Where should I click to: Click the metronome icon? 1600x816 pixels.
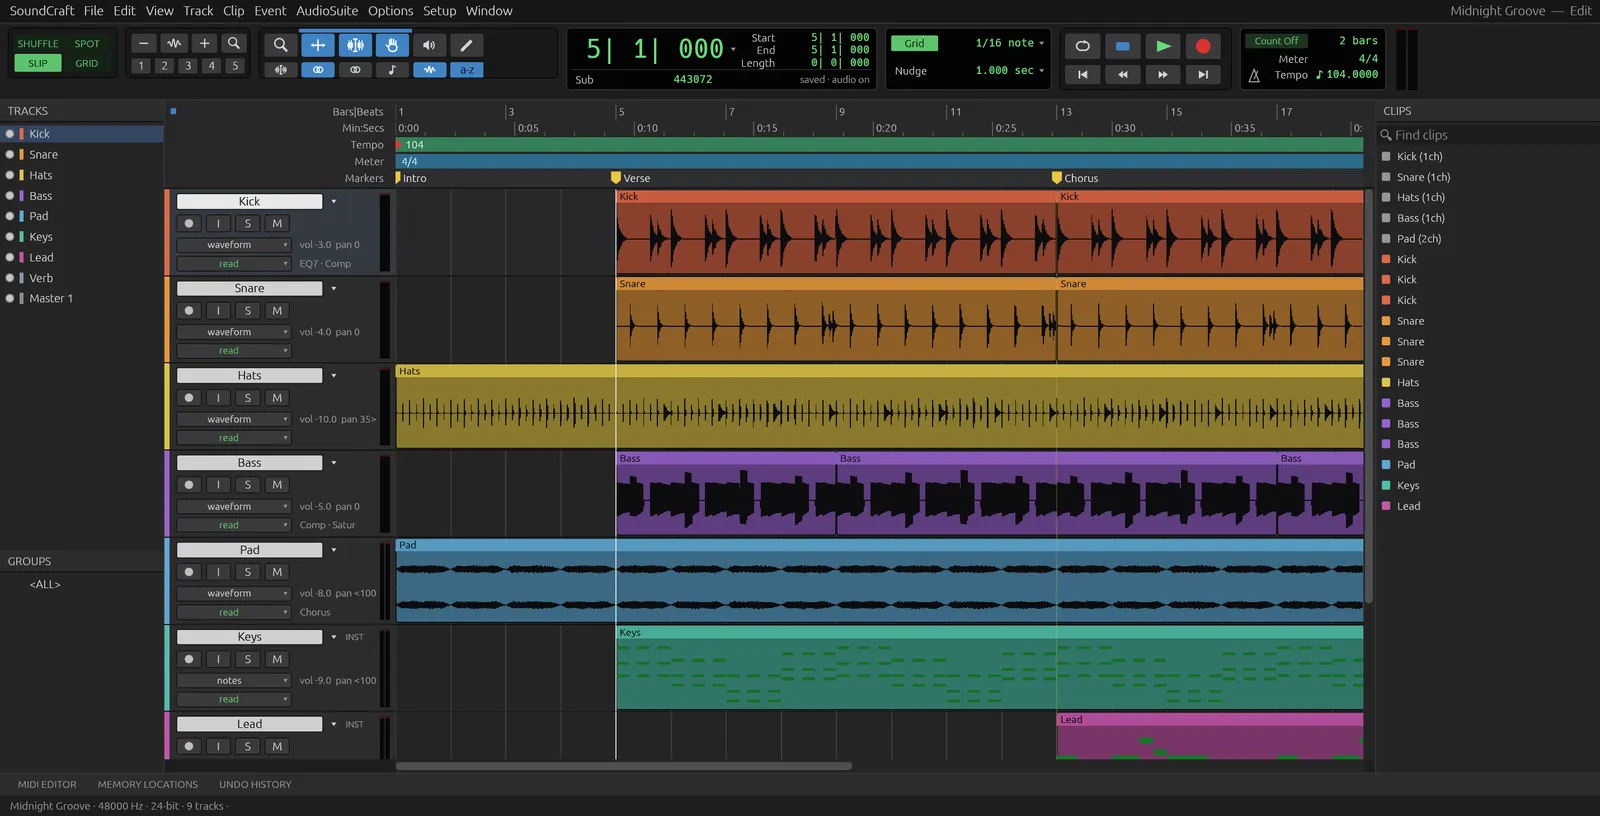1254,75
